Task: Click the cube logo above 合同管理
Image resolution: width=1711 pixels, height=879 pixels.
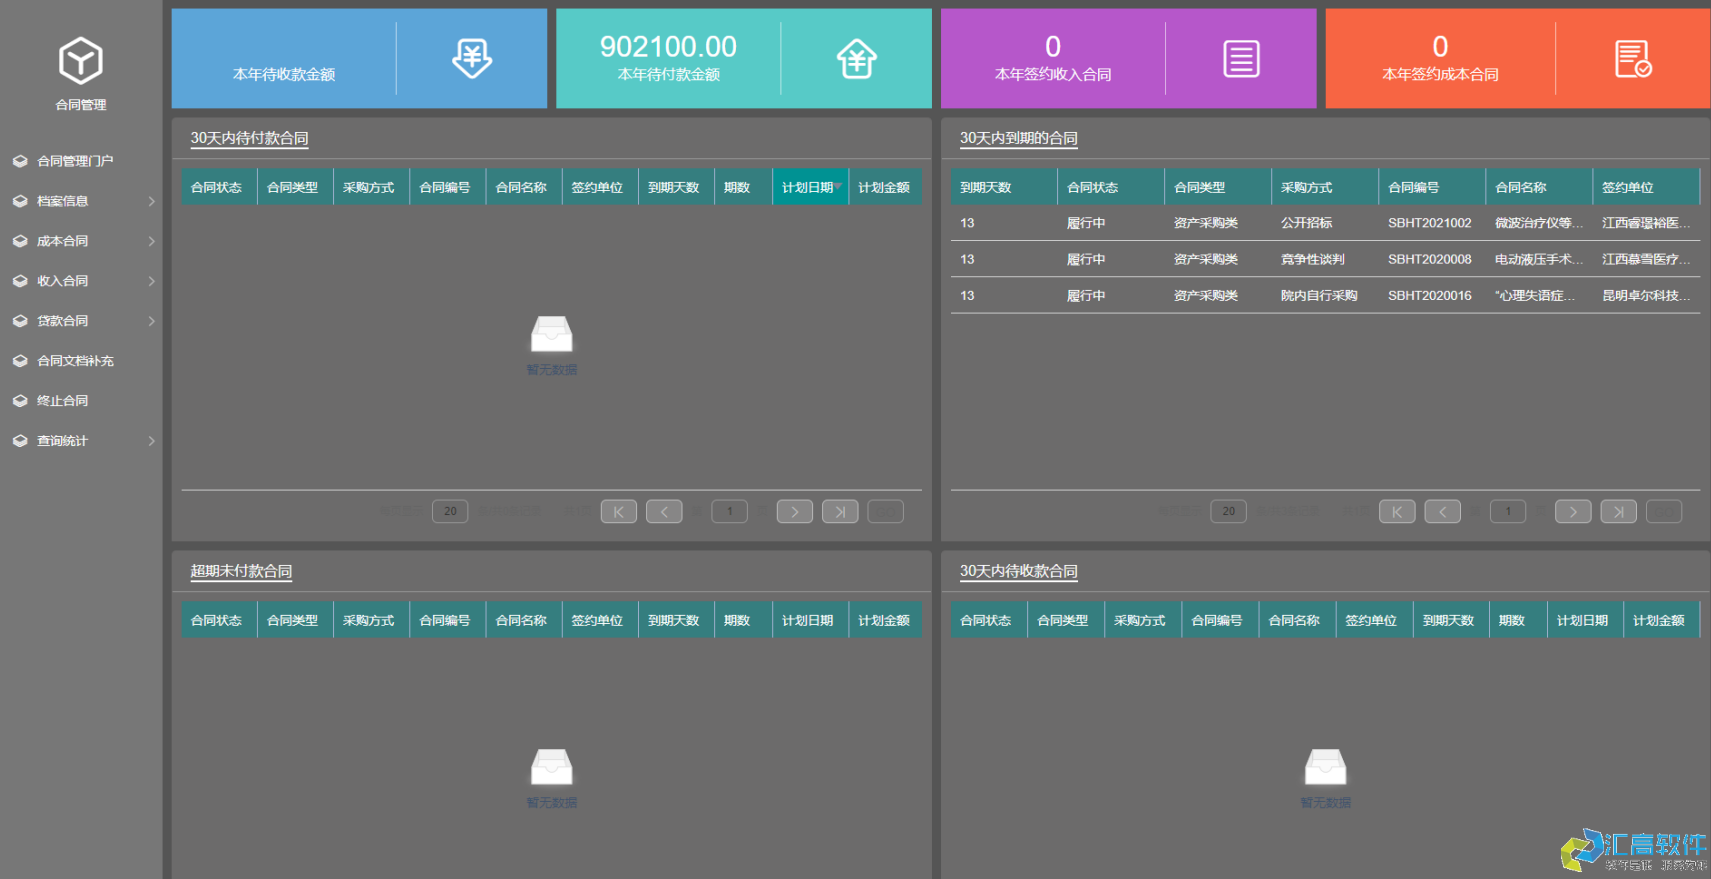Action: (x=80, y=61)
